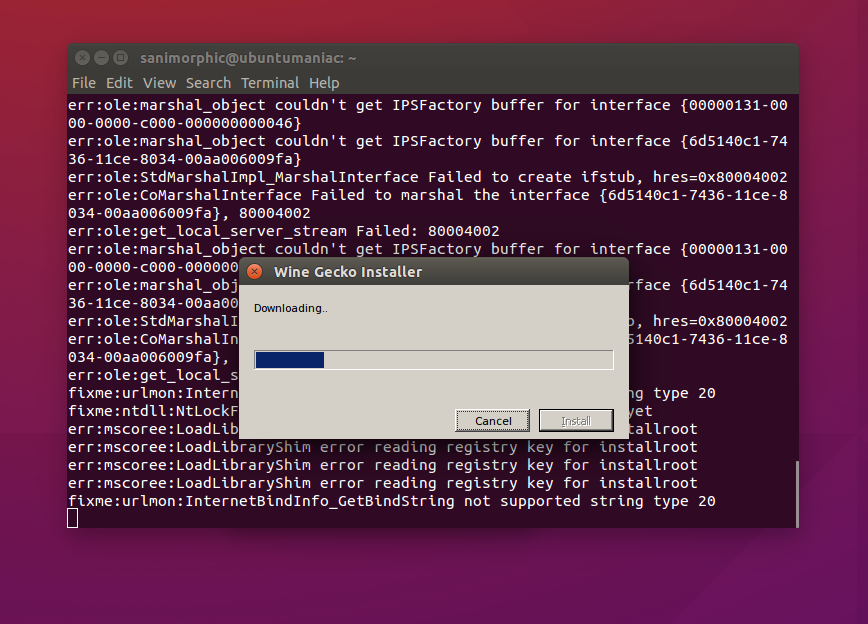Close the Wine Gecko Installer dialog
Viewport: 868px width, 624px height.
[255, 272]
